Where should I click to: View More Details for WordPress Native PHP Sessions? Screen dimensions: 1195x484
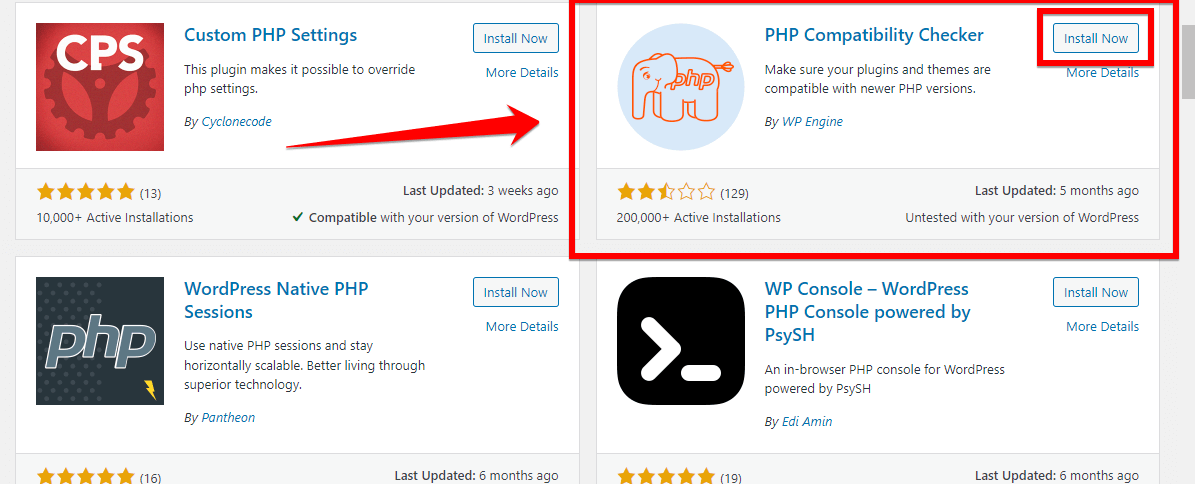pos(522,327)
